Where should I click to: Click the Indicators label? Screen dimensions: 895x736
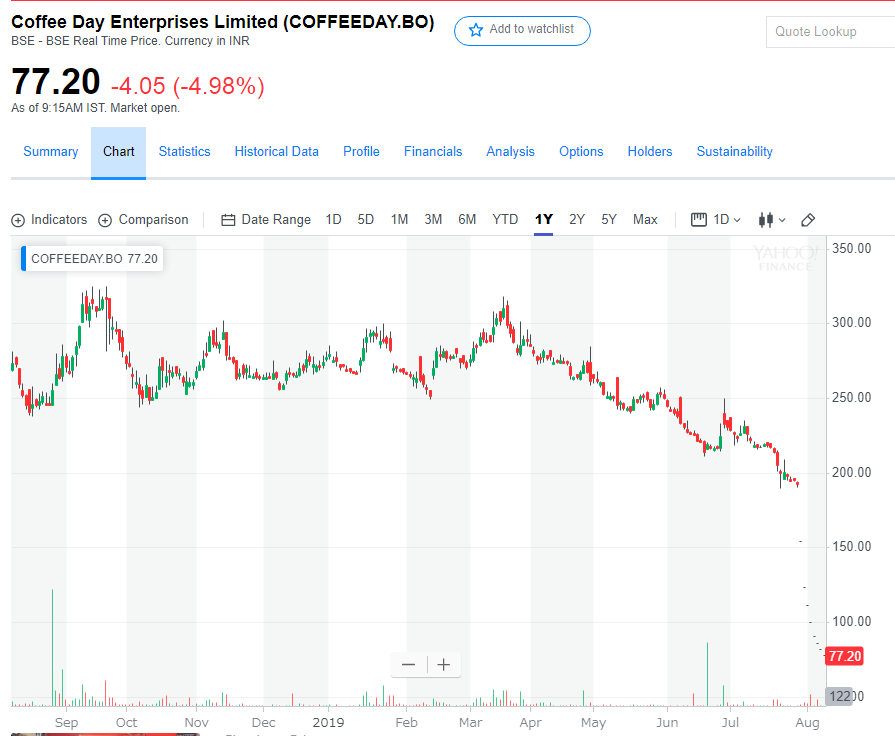[x=59, y=220]
